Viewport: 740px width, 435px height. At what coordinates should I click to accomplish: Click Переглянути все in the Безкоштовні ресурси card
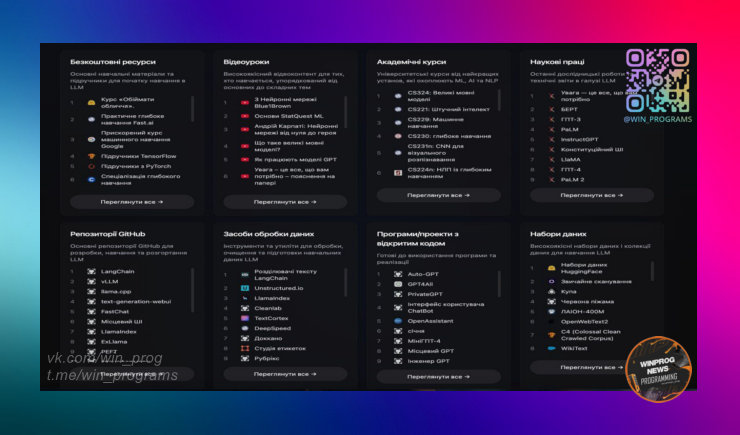132,202
